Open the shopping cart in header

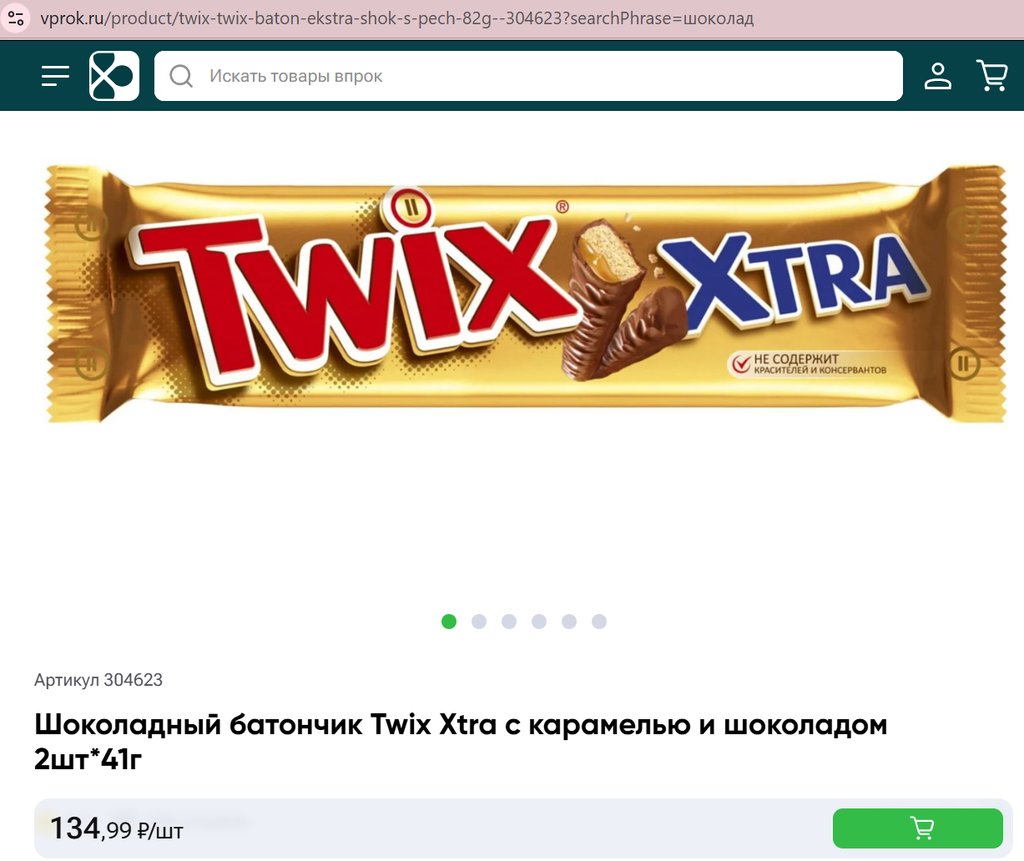[992, 76]
